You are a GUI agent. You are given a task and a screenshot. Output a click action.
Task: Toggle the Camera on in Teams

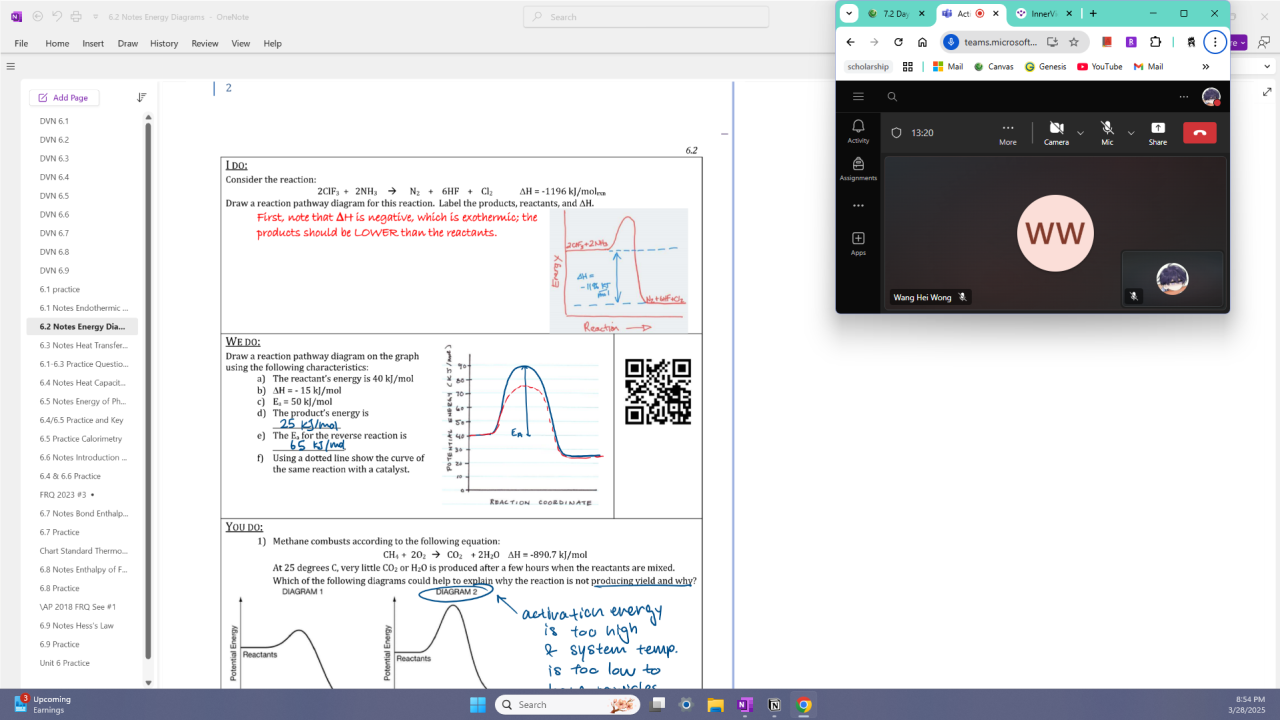(1056, 132)
